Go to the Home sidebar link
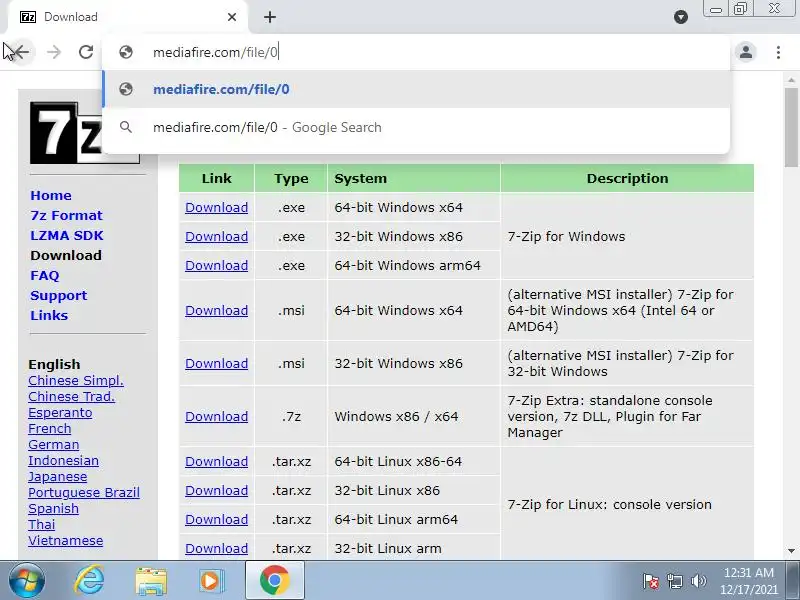Screen dimensions: 800x600 [51, 195]
